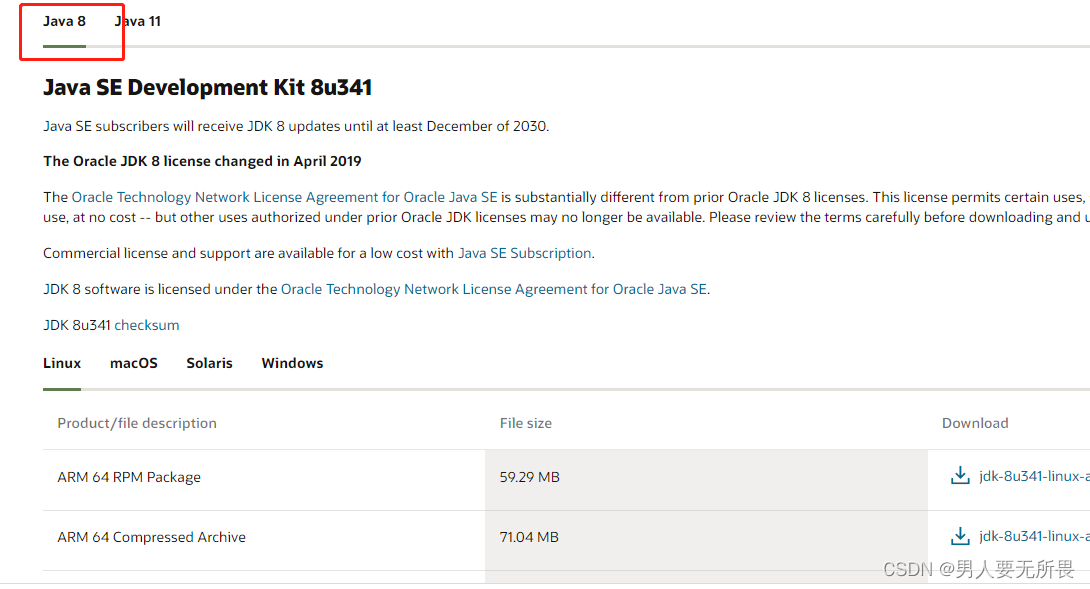Click the download icon for ARM 64 RPM Package
This screenshot has width=1090, height=589.
tap(960, 476)
